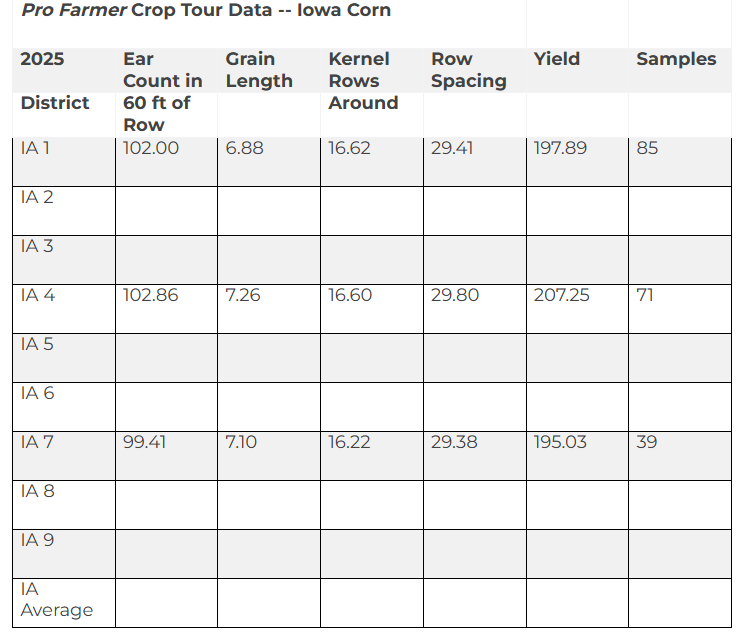Image resolution: width=745 pixels, height=635 pixels.
Task: Select the 102.00 ear count value
Action: (x=151, y=148)
